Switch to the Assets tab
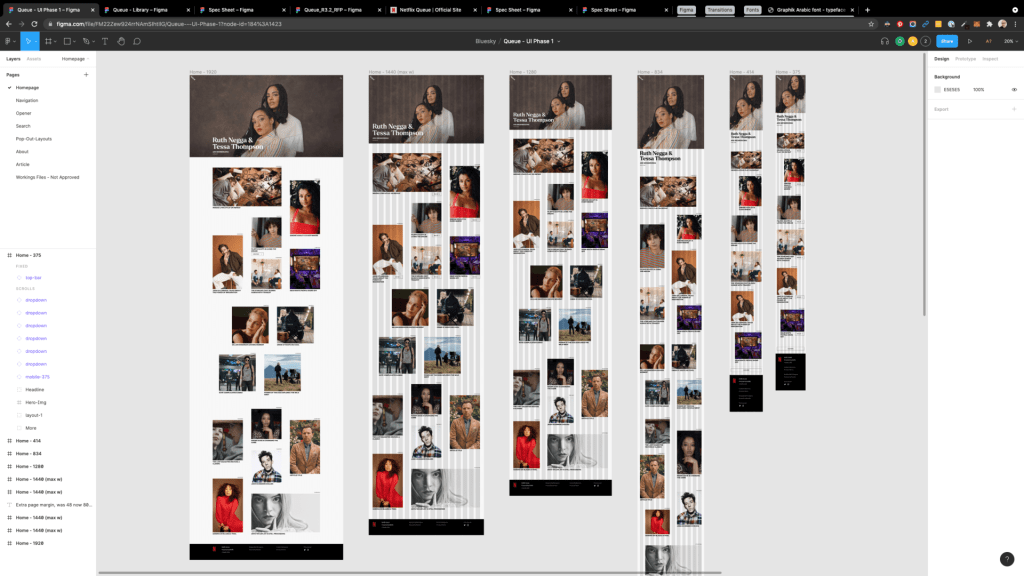 (34, 59)
